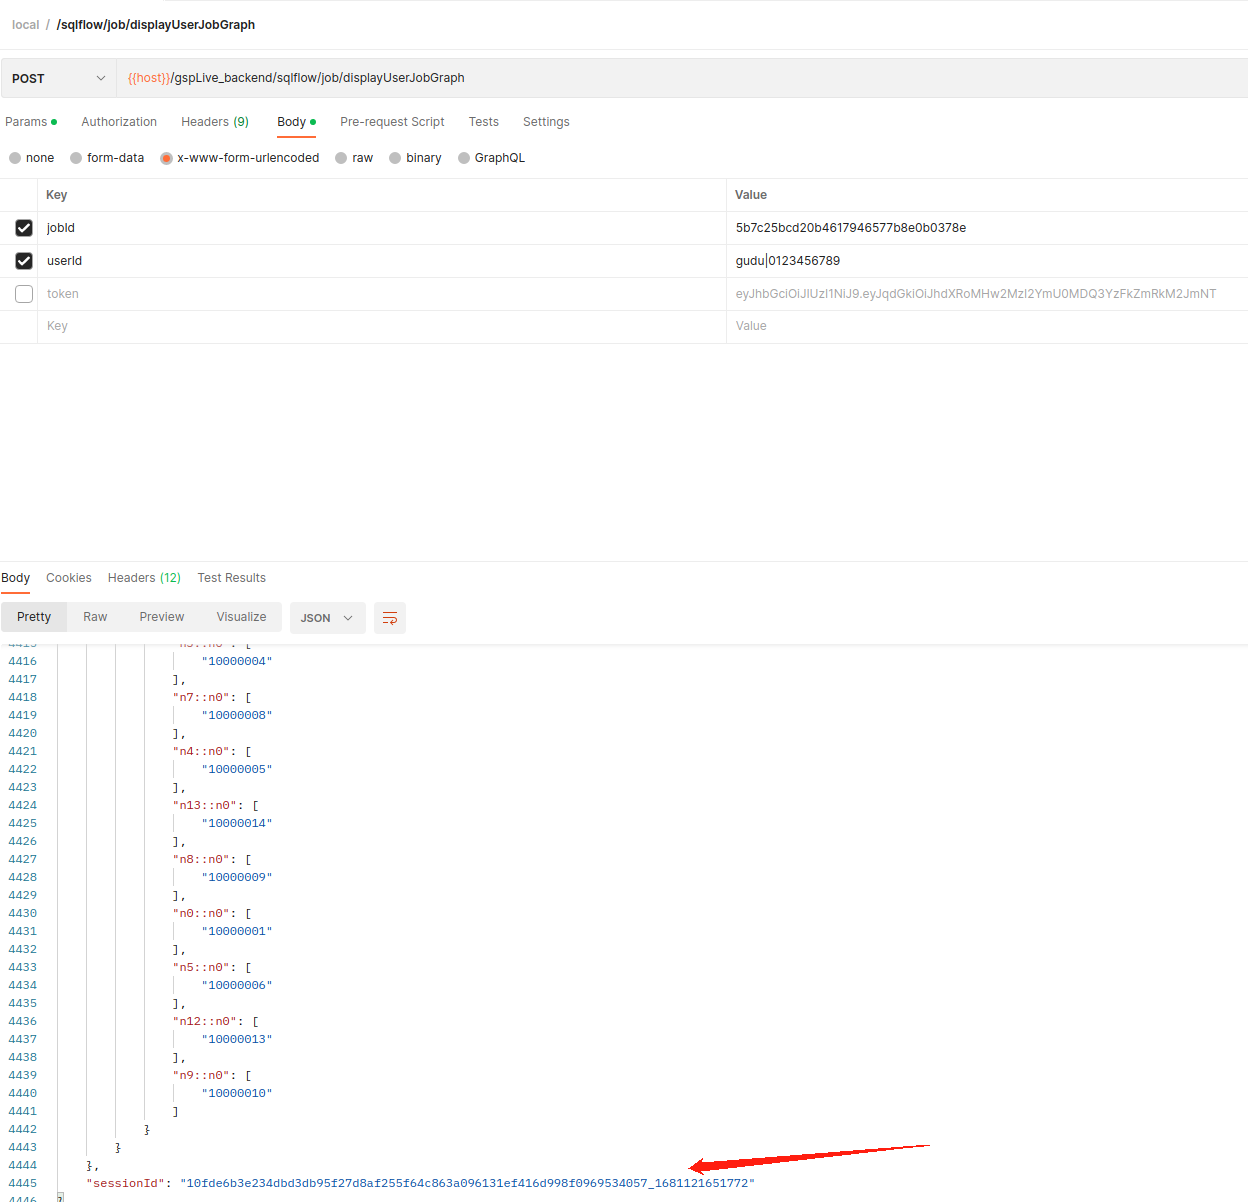Expand the JSON format dropdown

coord(326,618)
